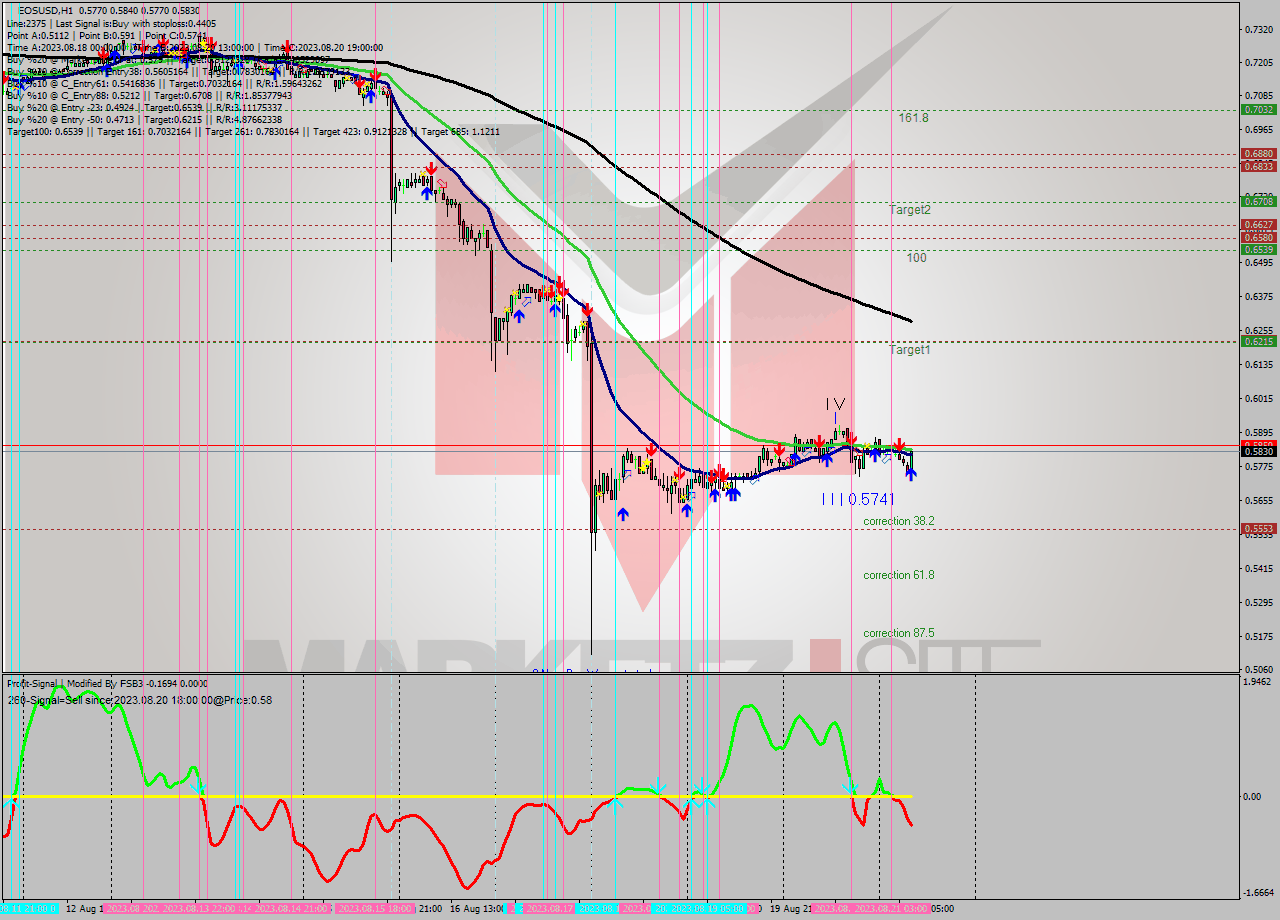Click the Profit-Signal indicator title

(107, 683)
